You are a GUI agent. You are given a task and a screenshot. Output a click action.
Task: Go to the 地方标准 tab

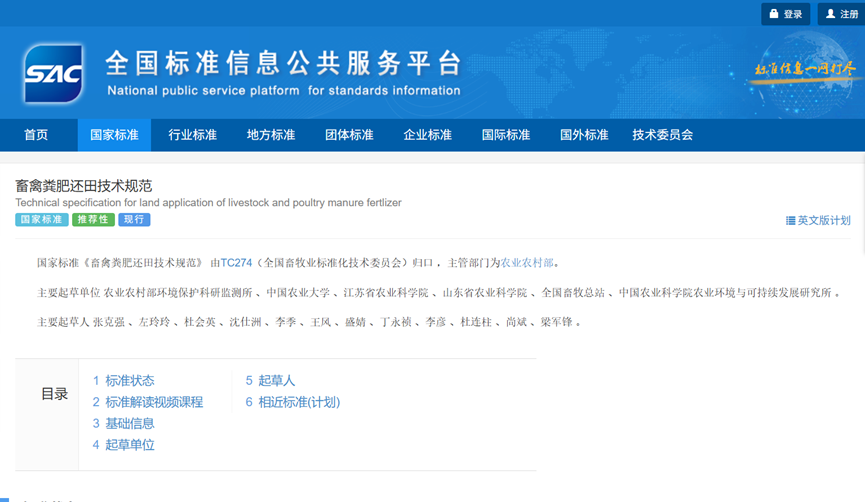tap(271, 135)
